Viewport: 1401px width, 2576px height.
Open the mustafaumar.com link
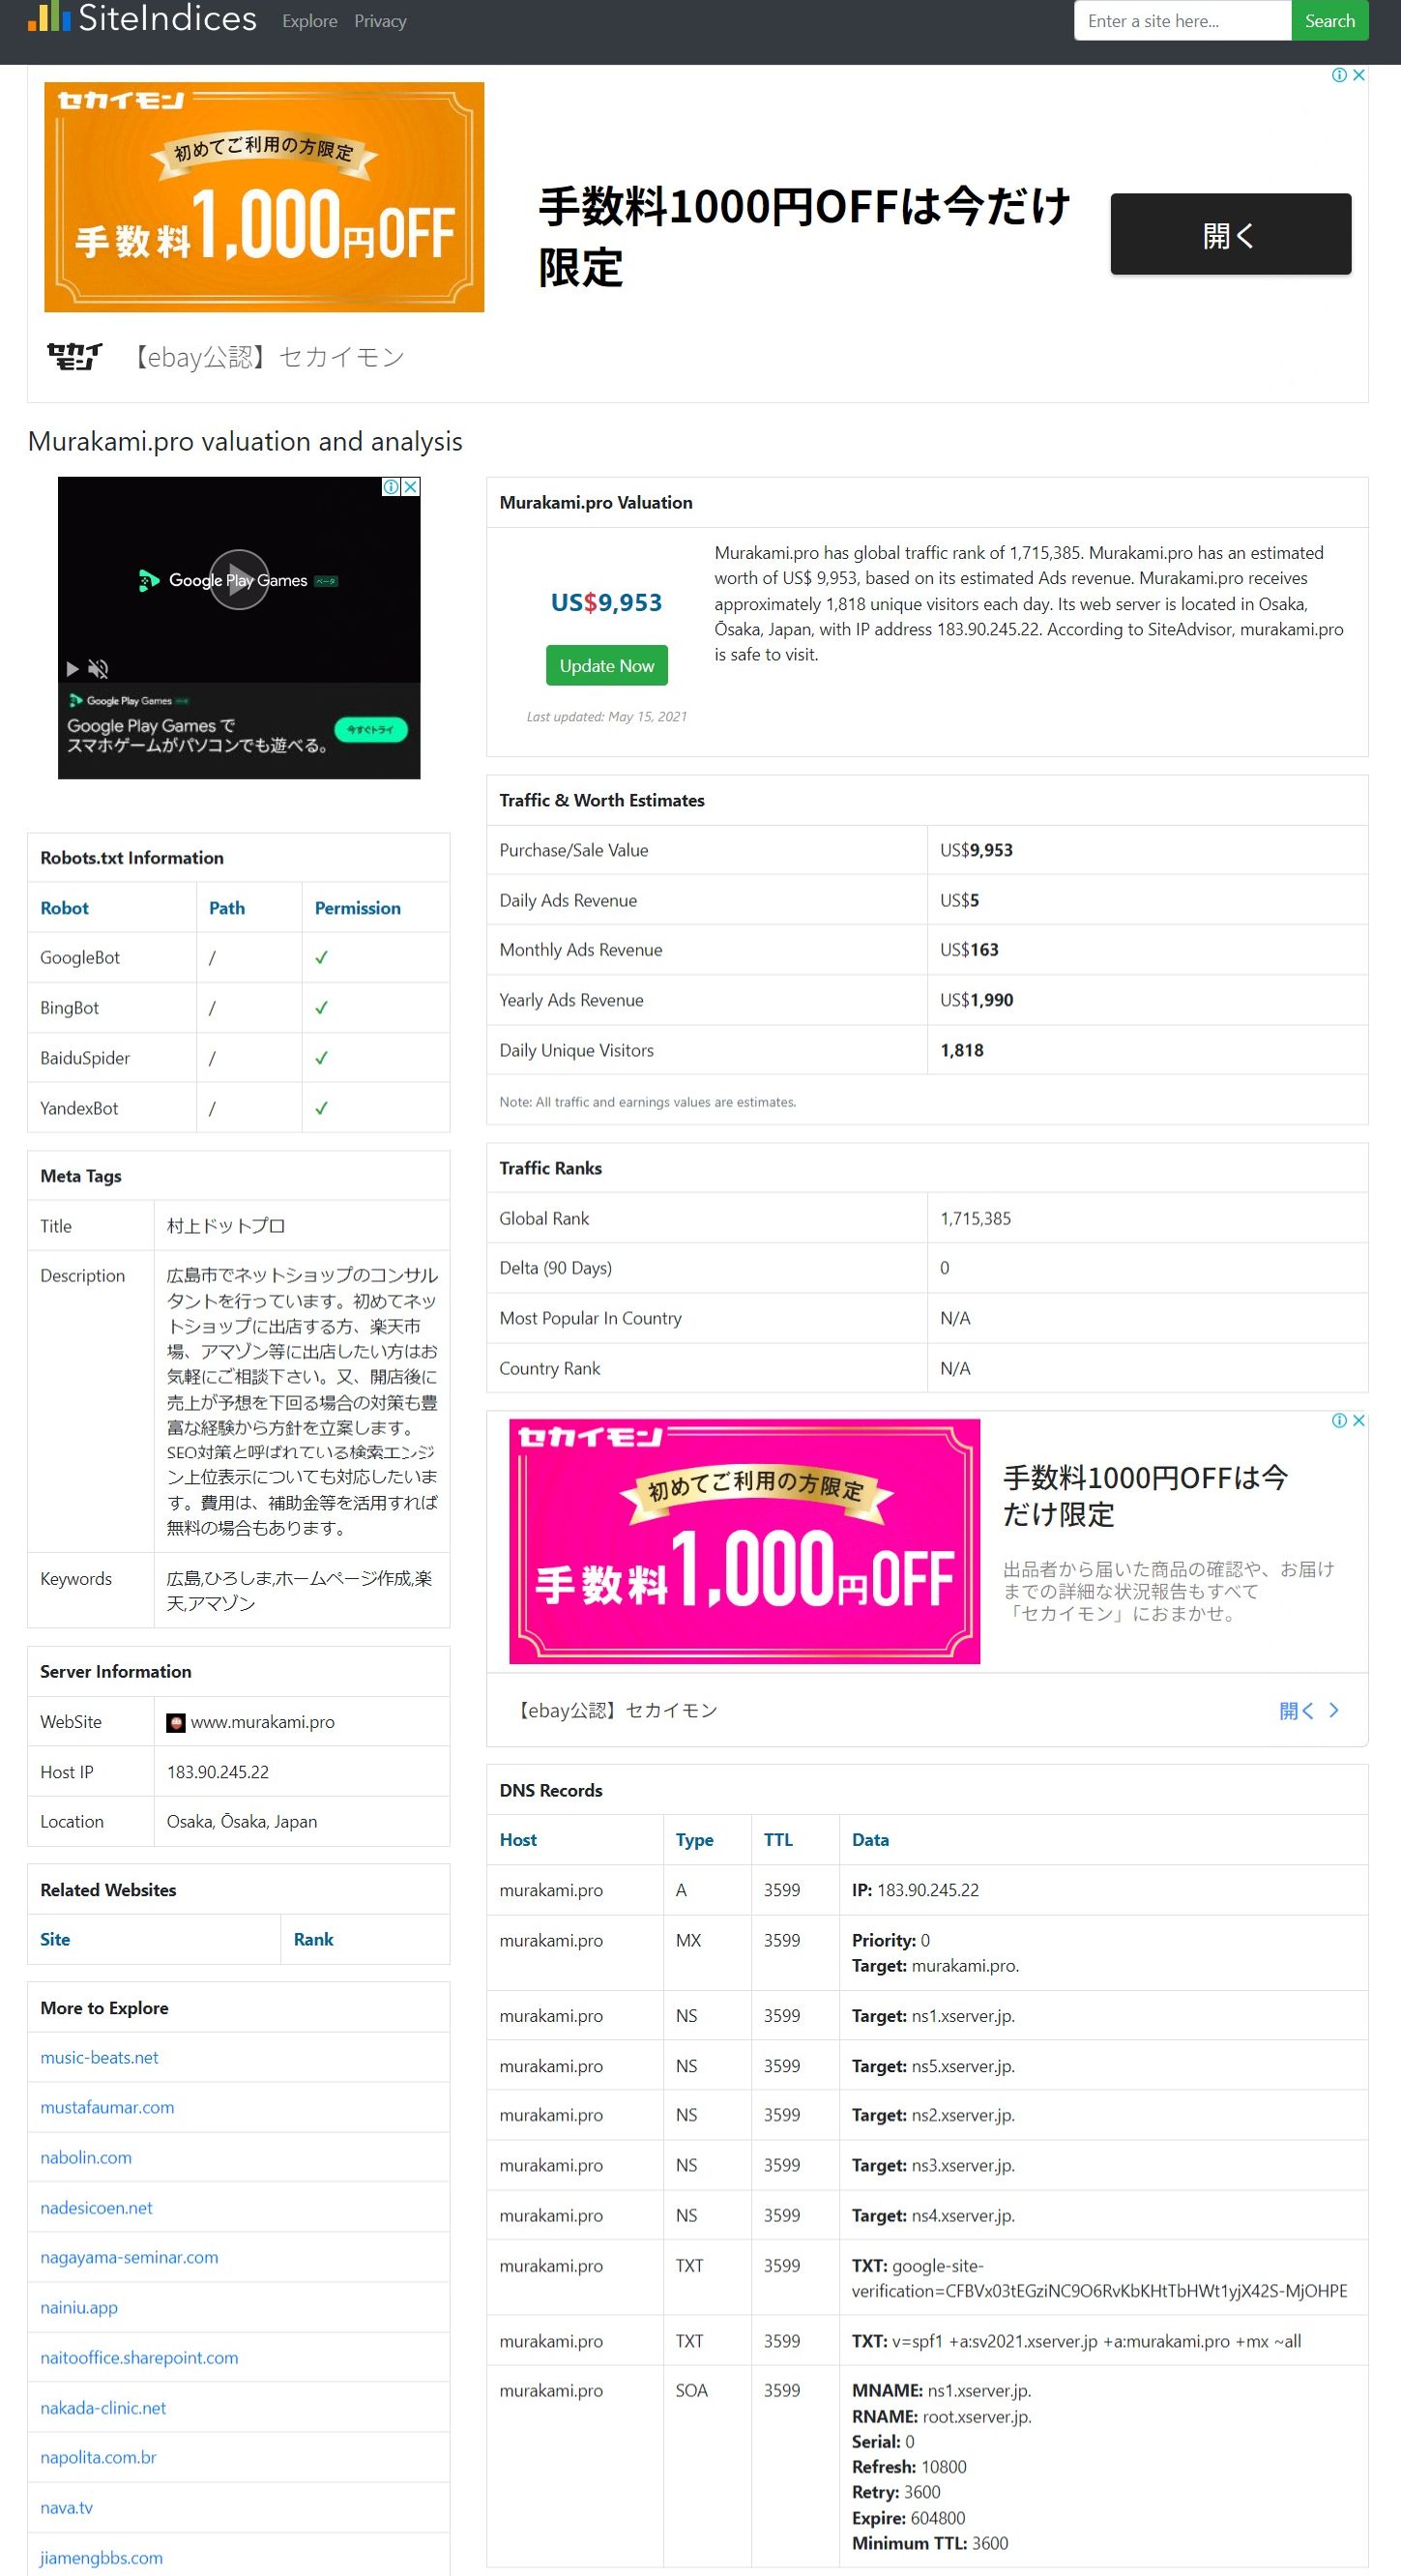coord(107,2107)
